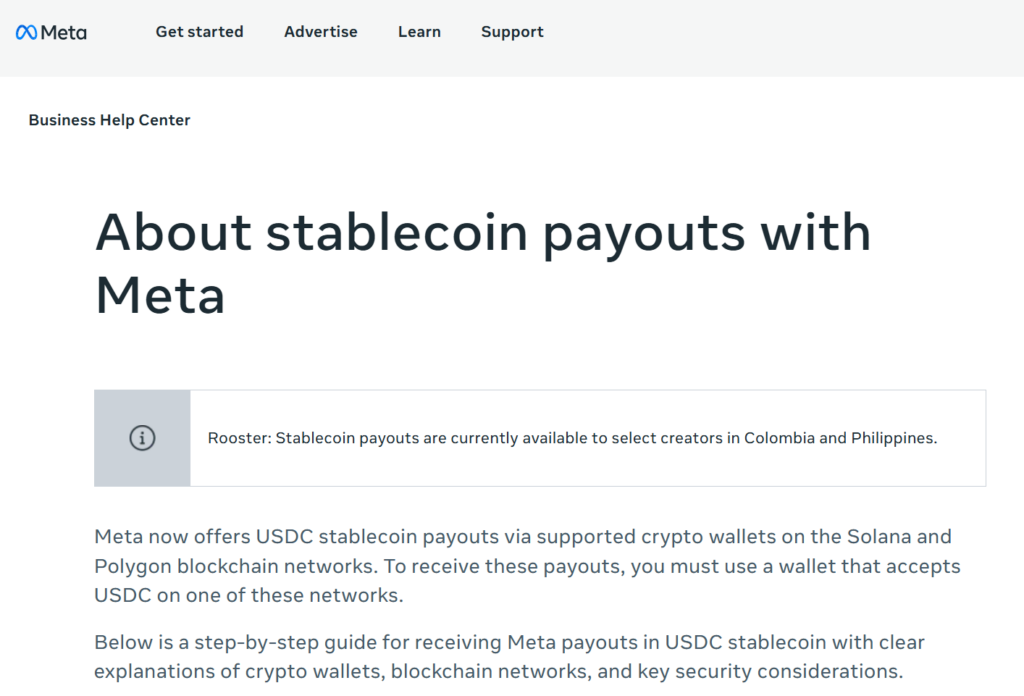Tap the Meta wordmark in the header
This screenshot has height=696, width=1024.
point(60,32)
